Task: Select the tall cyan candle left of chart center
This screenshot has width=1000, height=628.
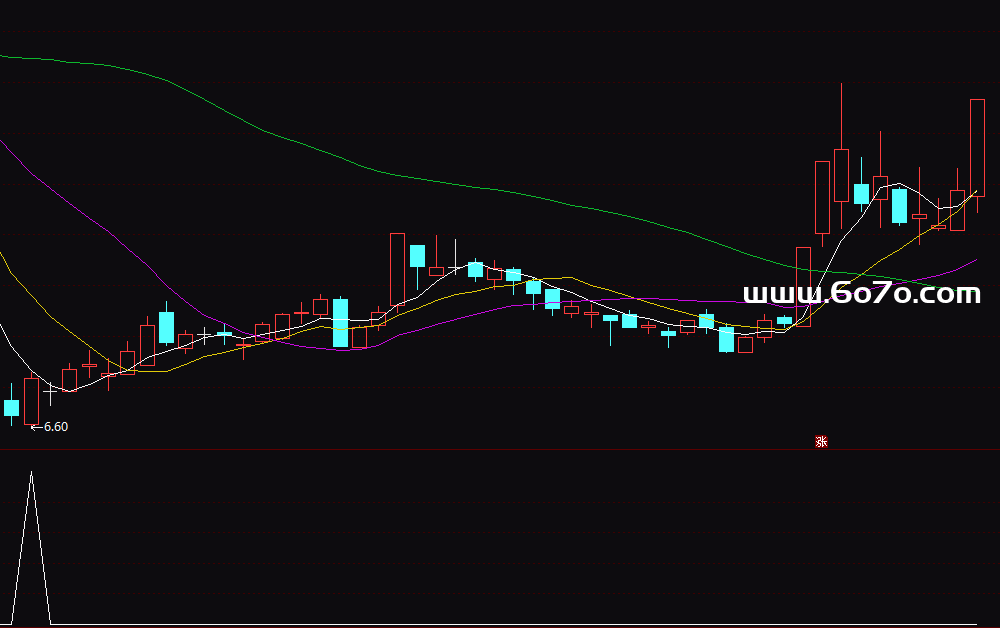Action: [x=341, y=322]
